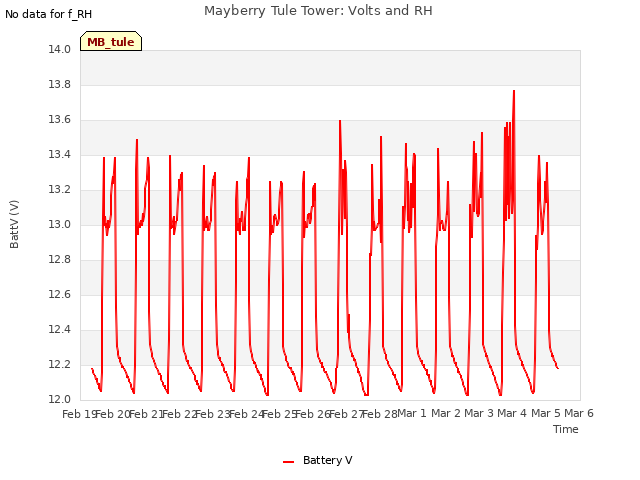The image size is (640, 480).
Task: Click the 12.6 y-axis tick label
Action: tap(60, 294)
